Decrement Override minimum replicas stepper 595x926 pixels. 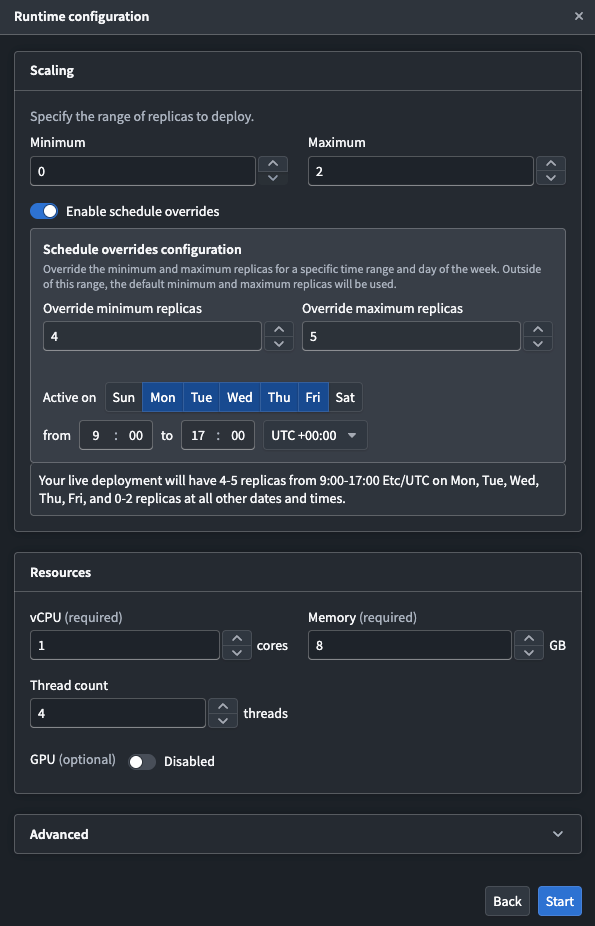[x=279, y=343]
